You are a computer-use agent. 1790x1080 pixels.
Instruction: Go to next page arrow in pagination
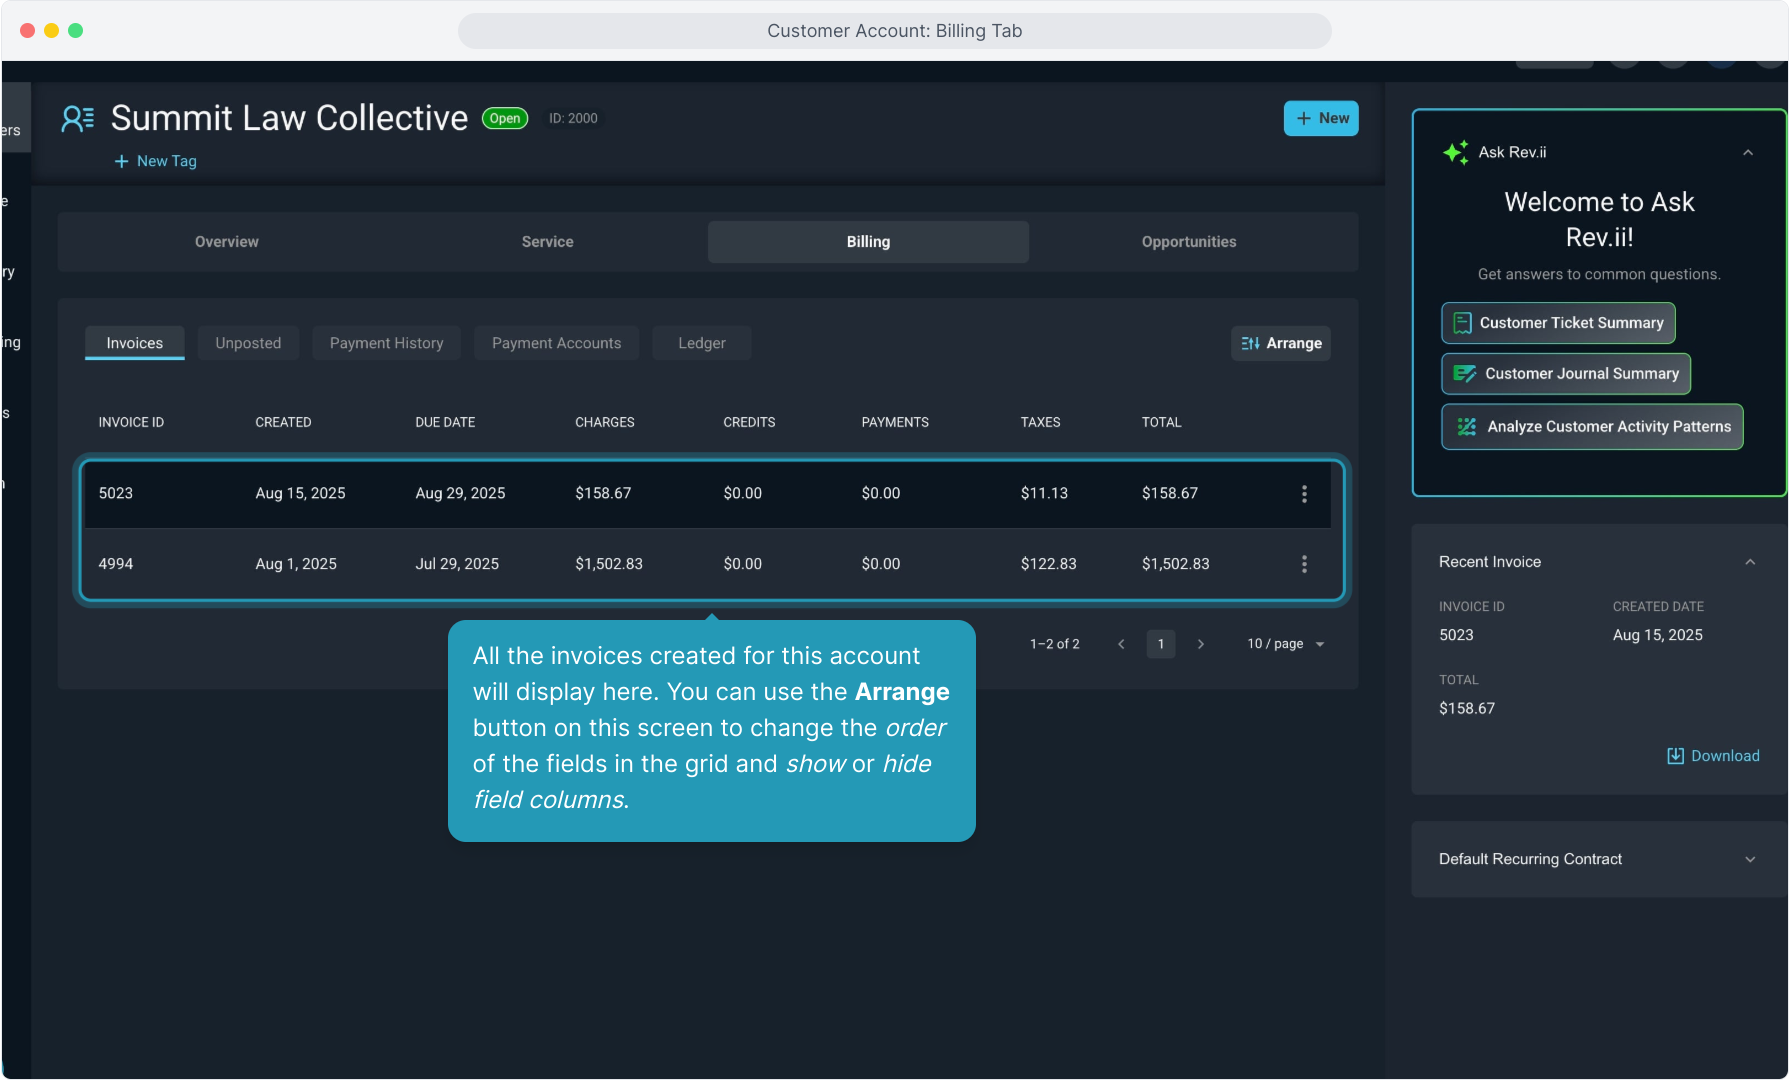1201,644
